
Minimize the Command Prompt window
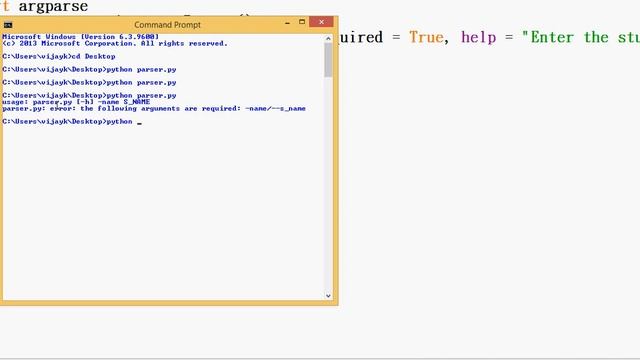287,22
